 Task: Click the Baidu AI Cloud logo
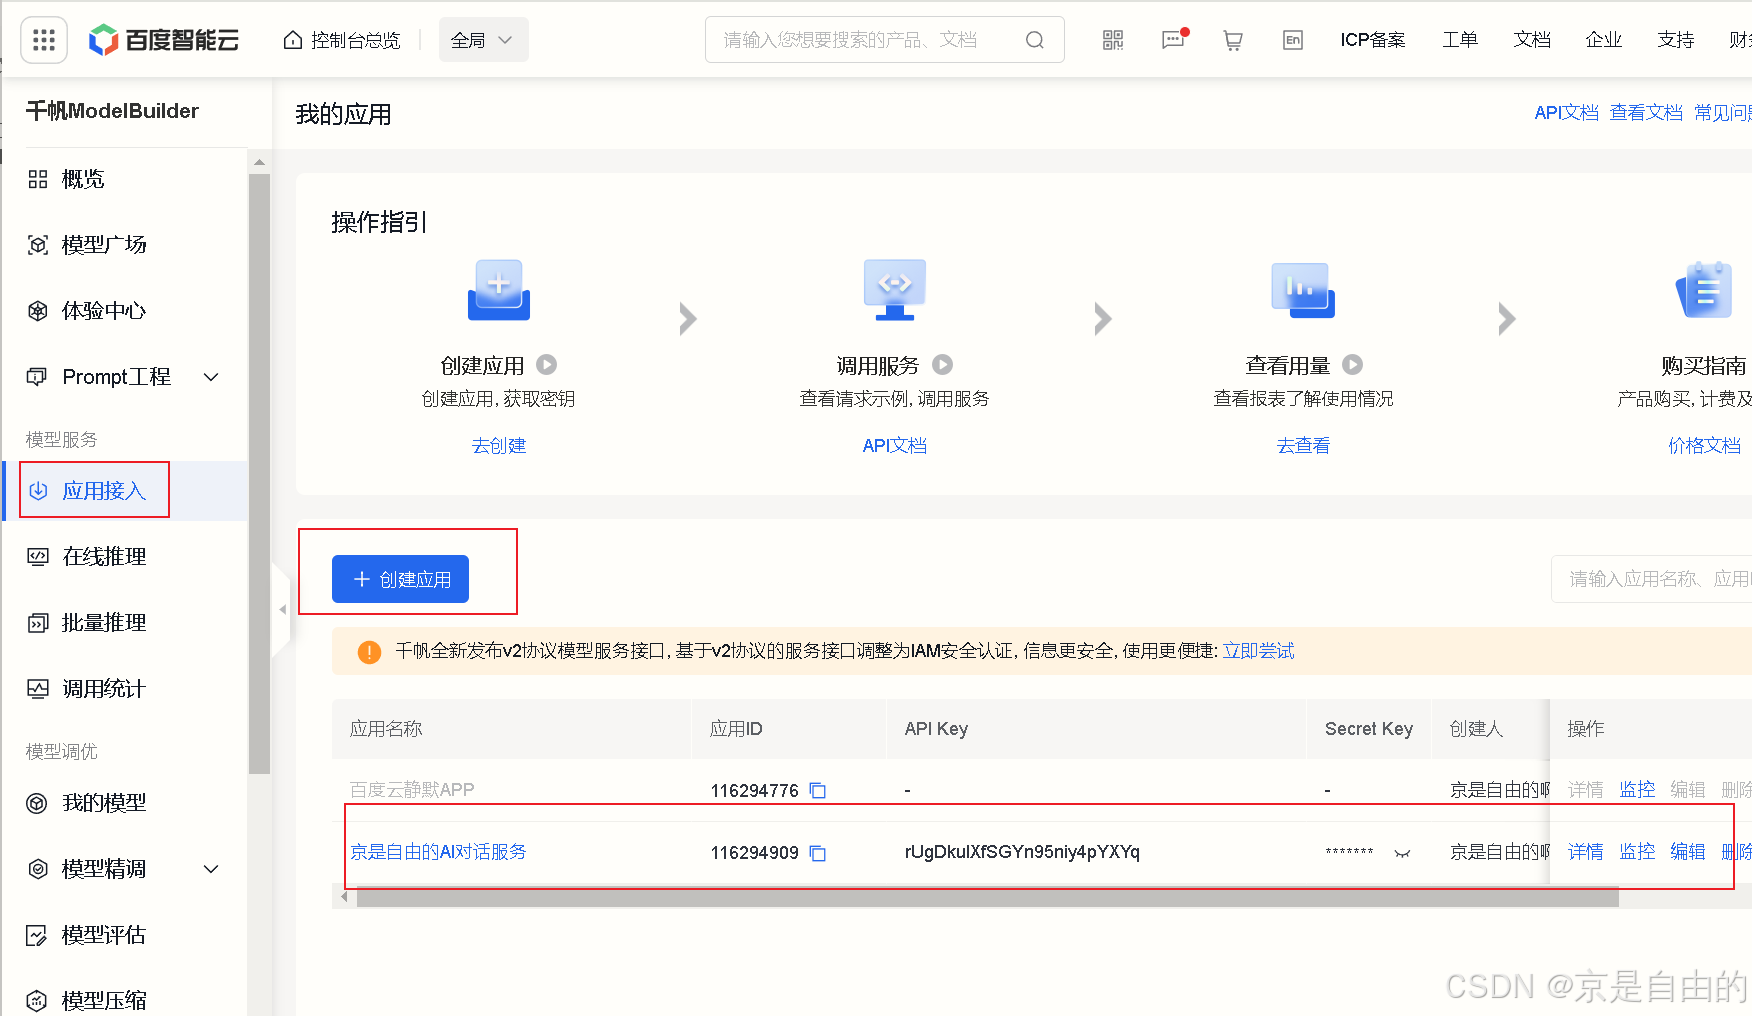point(164,40)
